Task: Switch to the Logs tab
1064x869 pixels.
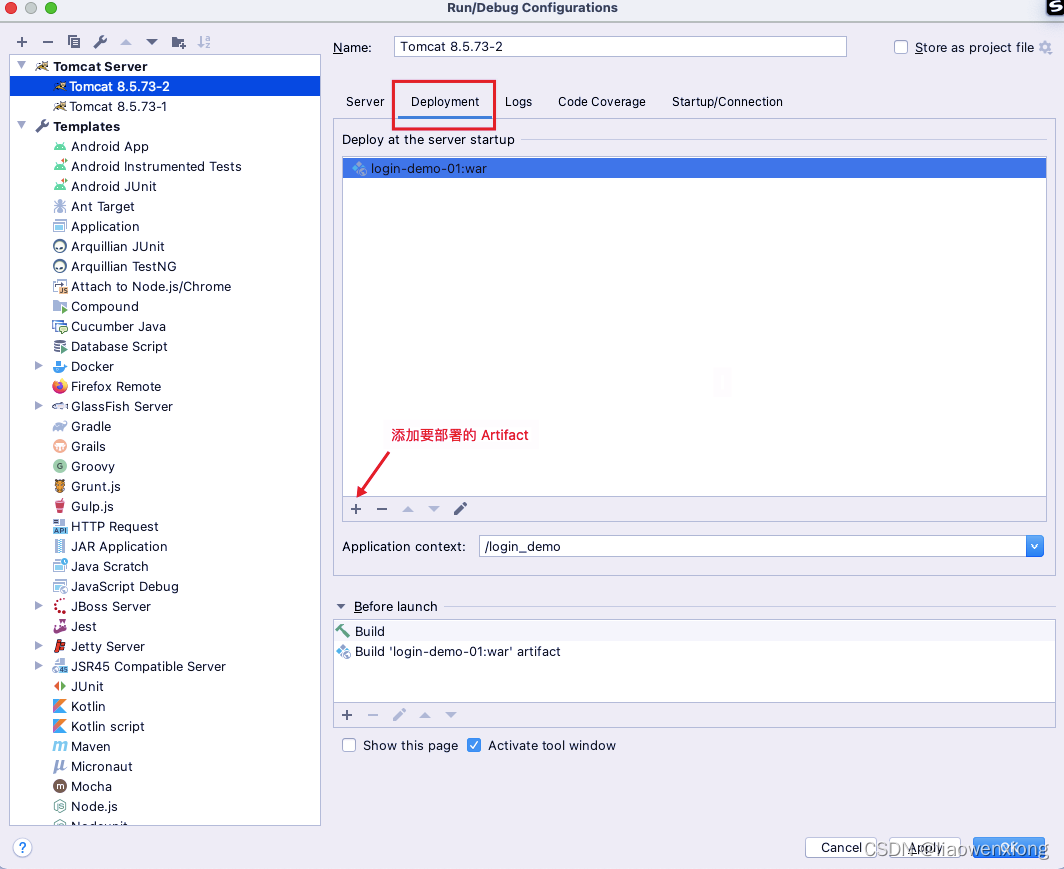Action: pos(518,102)
